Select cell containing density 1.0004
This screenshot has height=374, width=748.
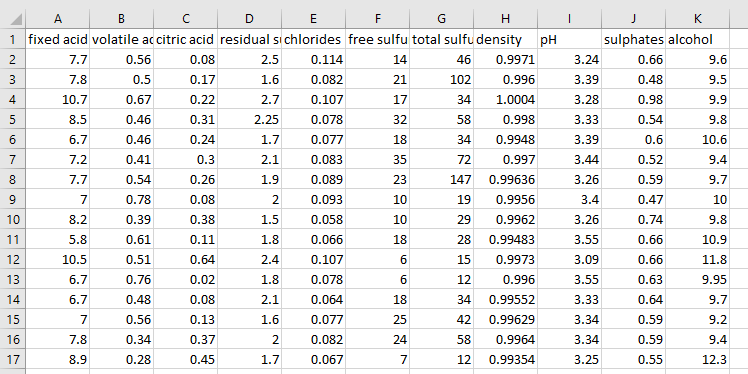coord(506,99)
